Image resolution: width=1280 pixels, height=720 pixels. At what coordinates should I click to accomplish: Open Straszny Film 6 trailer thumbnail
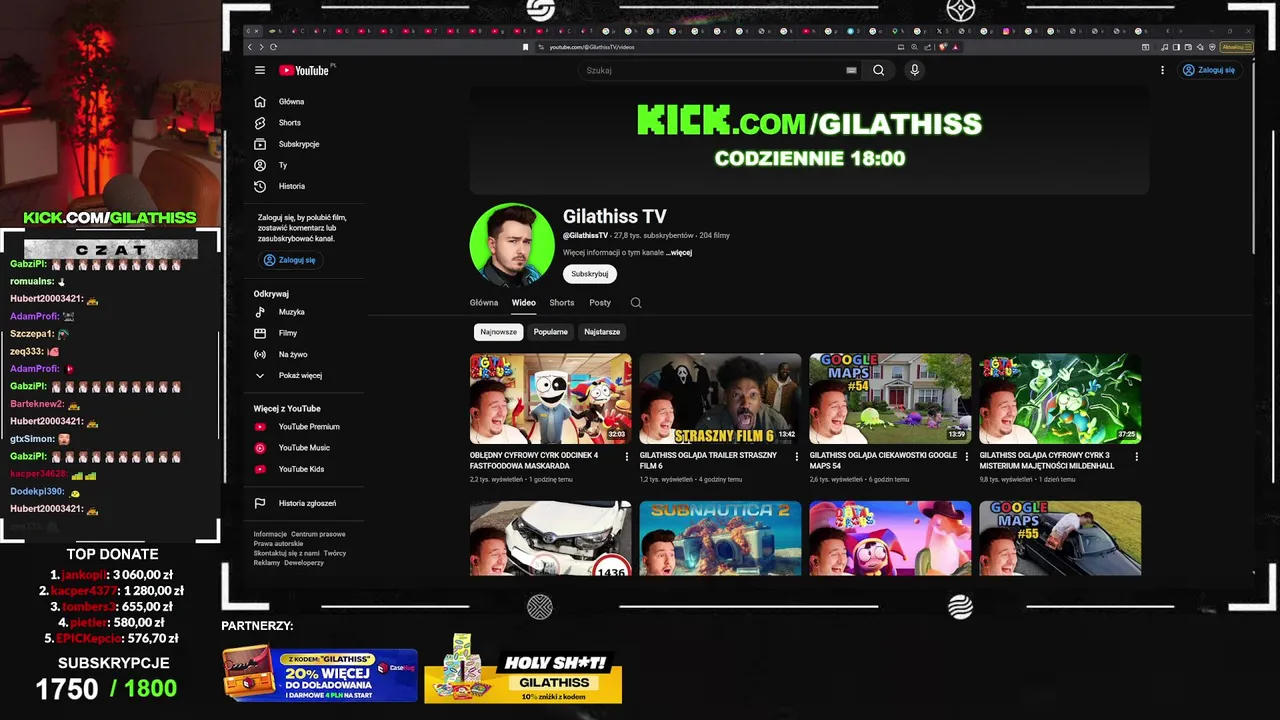(x=720, y=398)
